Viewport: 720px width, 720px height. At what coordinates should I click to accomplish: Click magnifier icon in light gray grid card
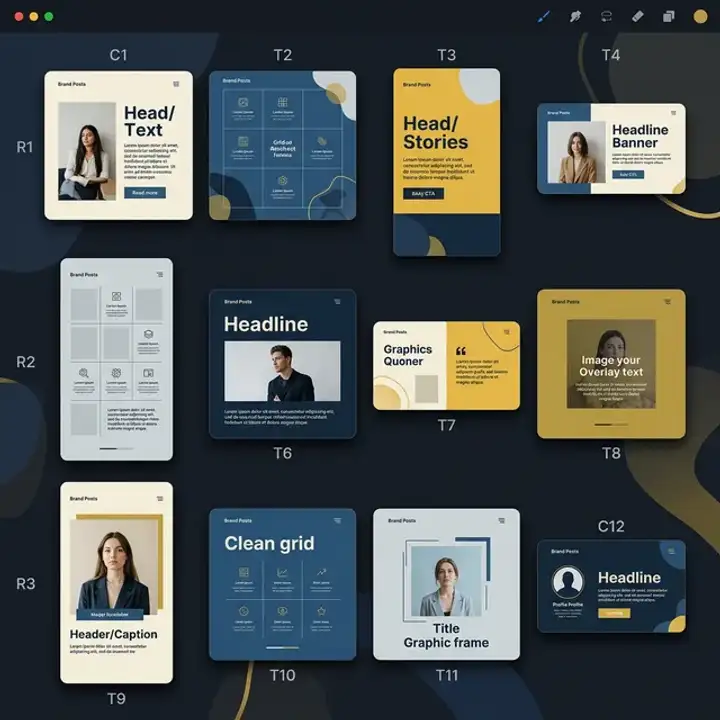tap(84, 373)
